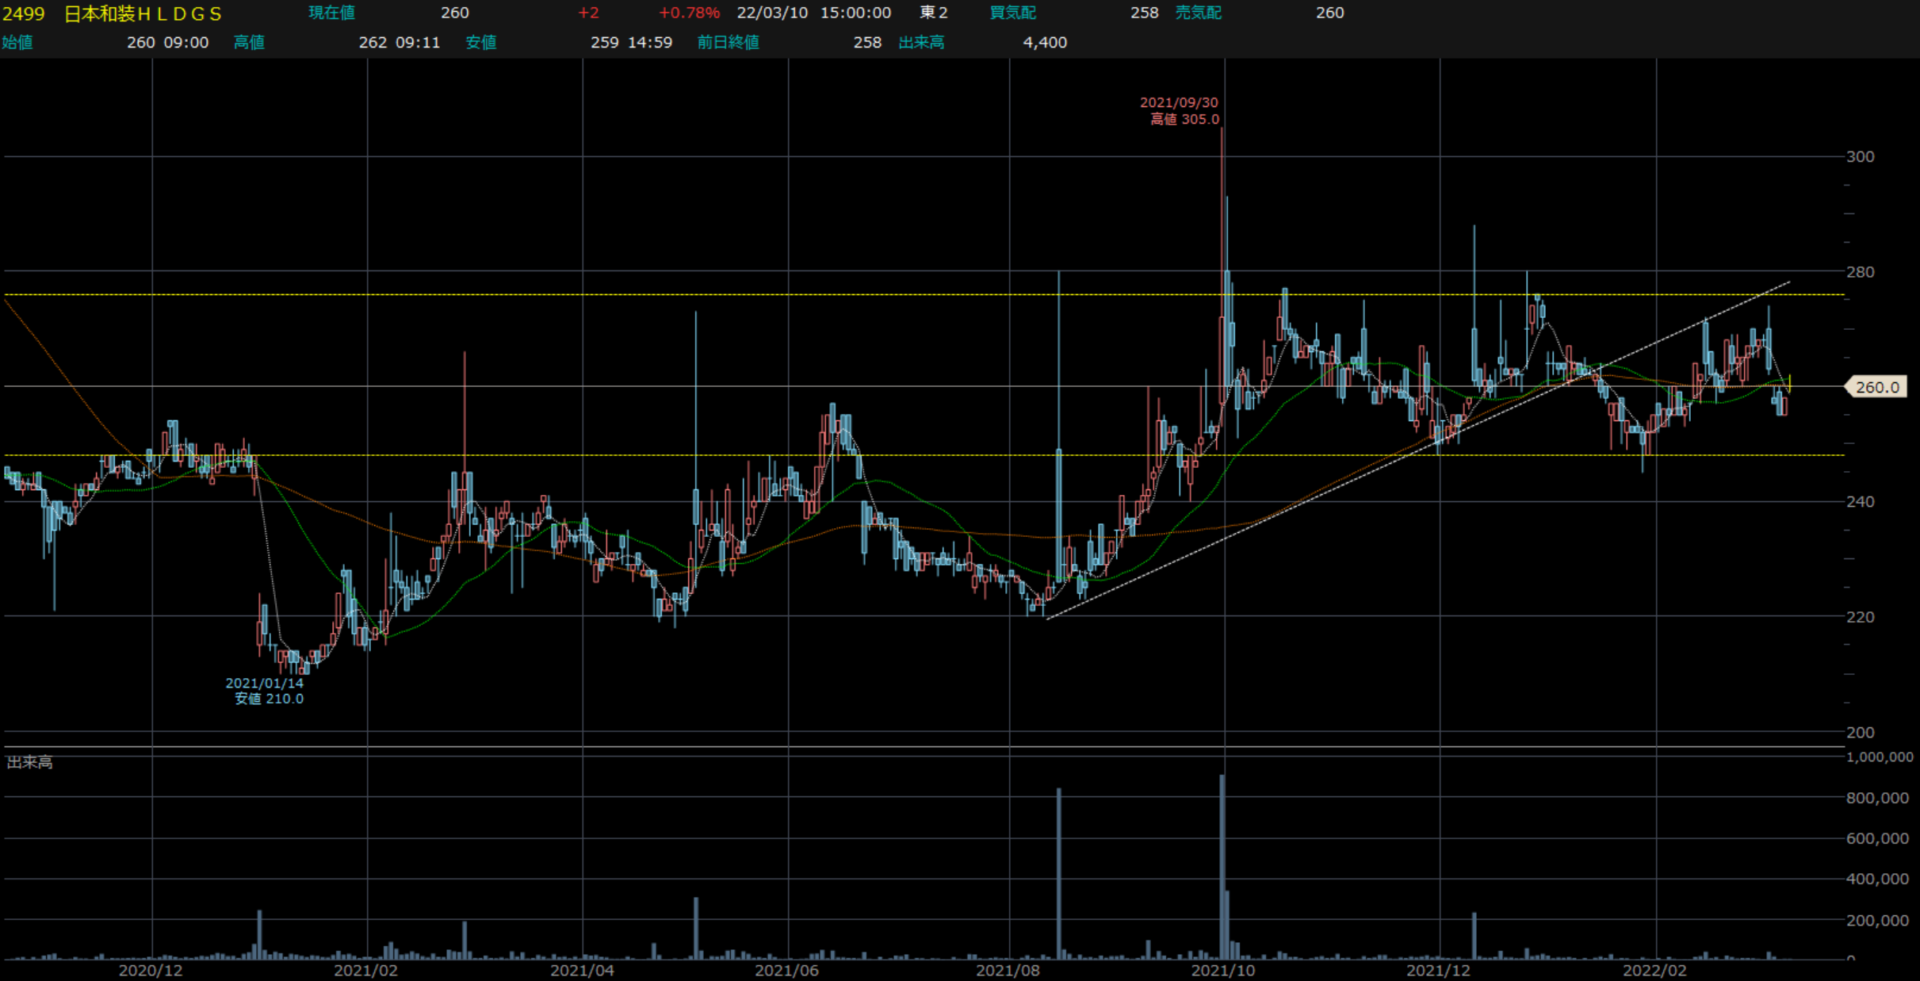Click the stock code 2499
This screenshot has height=981, width=1920.
tap(24, 13)
